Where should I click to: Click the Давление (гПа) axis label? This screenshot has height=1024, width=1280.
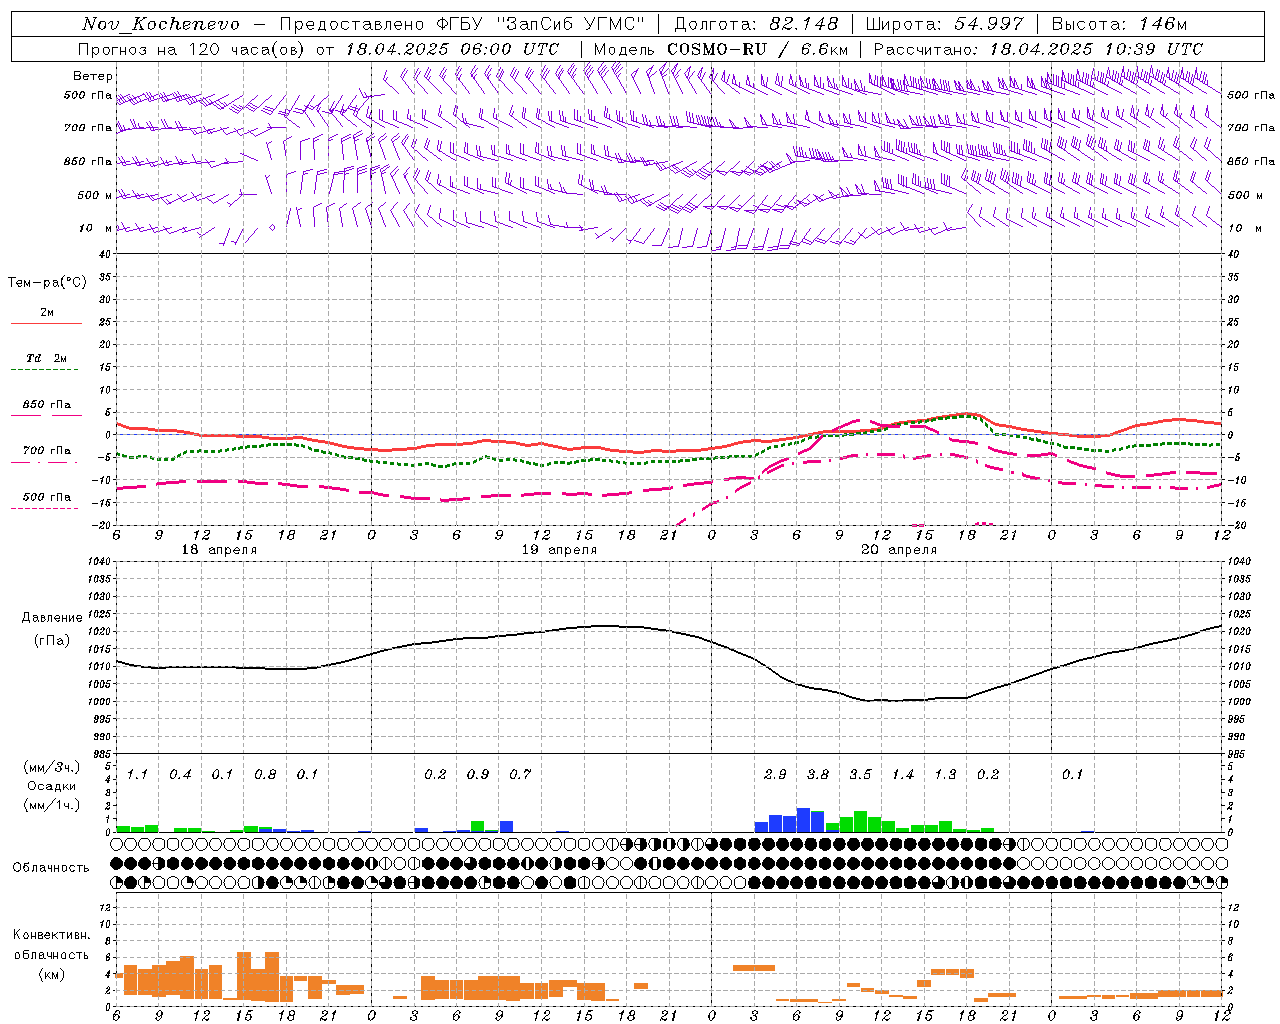51,628
